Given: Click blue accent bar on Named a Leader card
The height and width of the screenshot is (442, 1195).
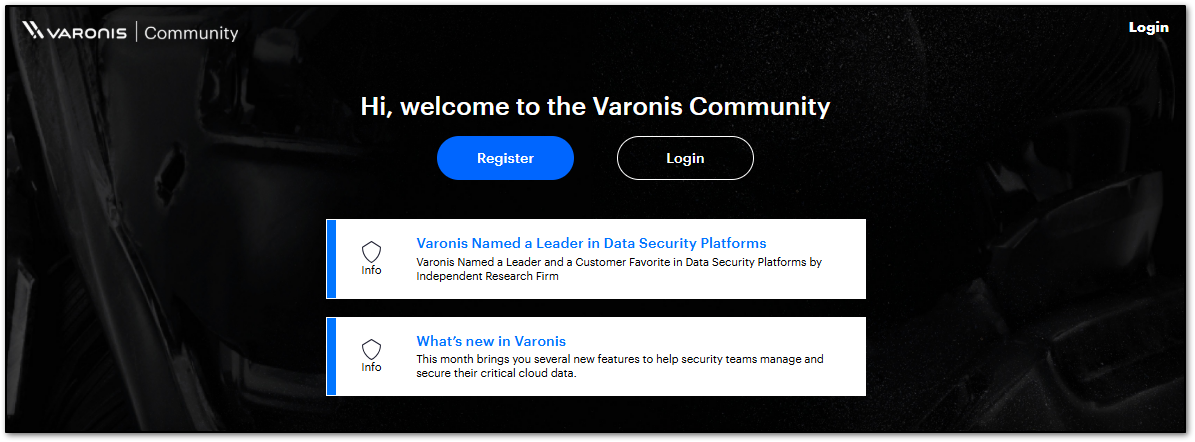Looking at the screenshot, I should (329, 259).
